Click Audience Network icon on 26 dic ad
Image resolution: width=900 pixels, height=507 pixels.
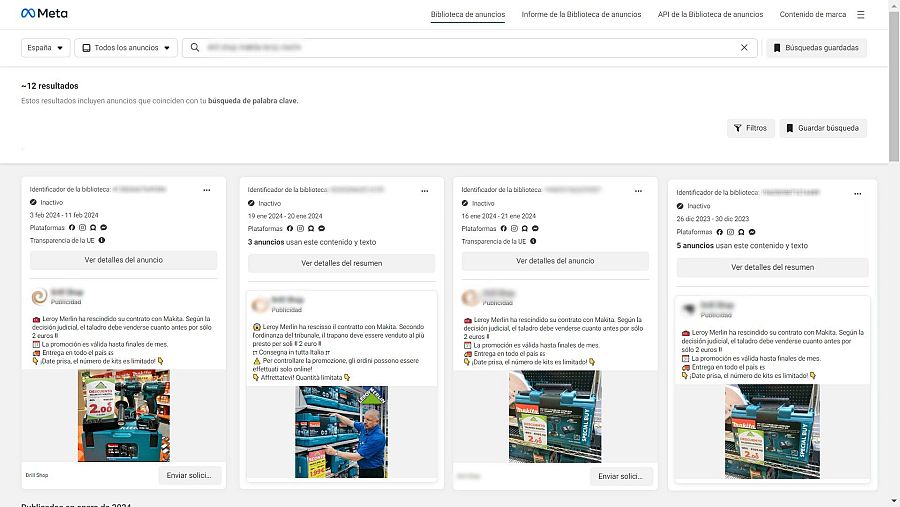[x=741, y=232]
